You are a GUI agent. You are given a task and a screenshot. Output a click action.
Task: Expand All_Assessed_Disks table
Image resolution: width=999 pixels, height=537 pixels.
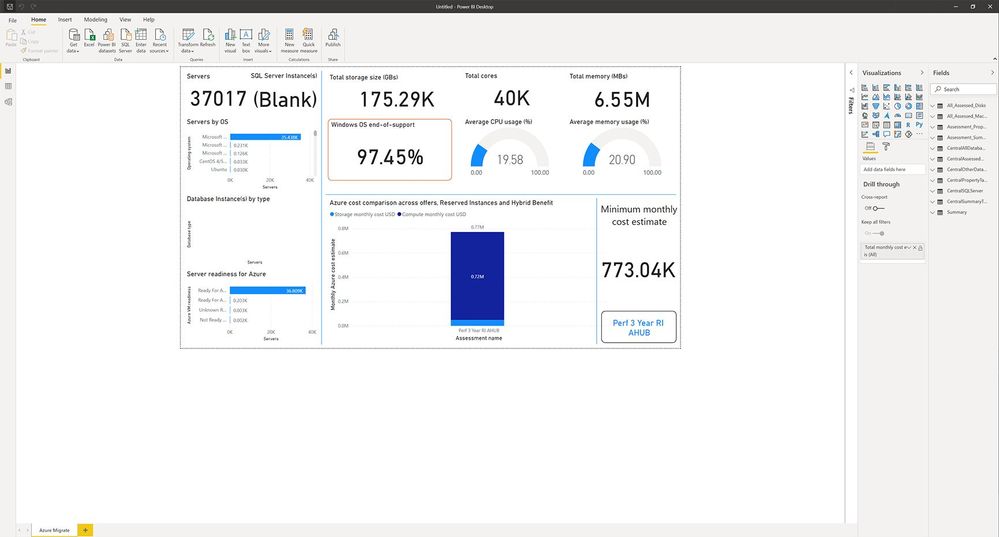point(933,106)
